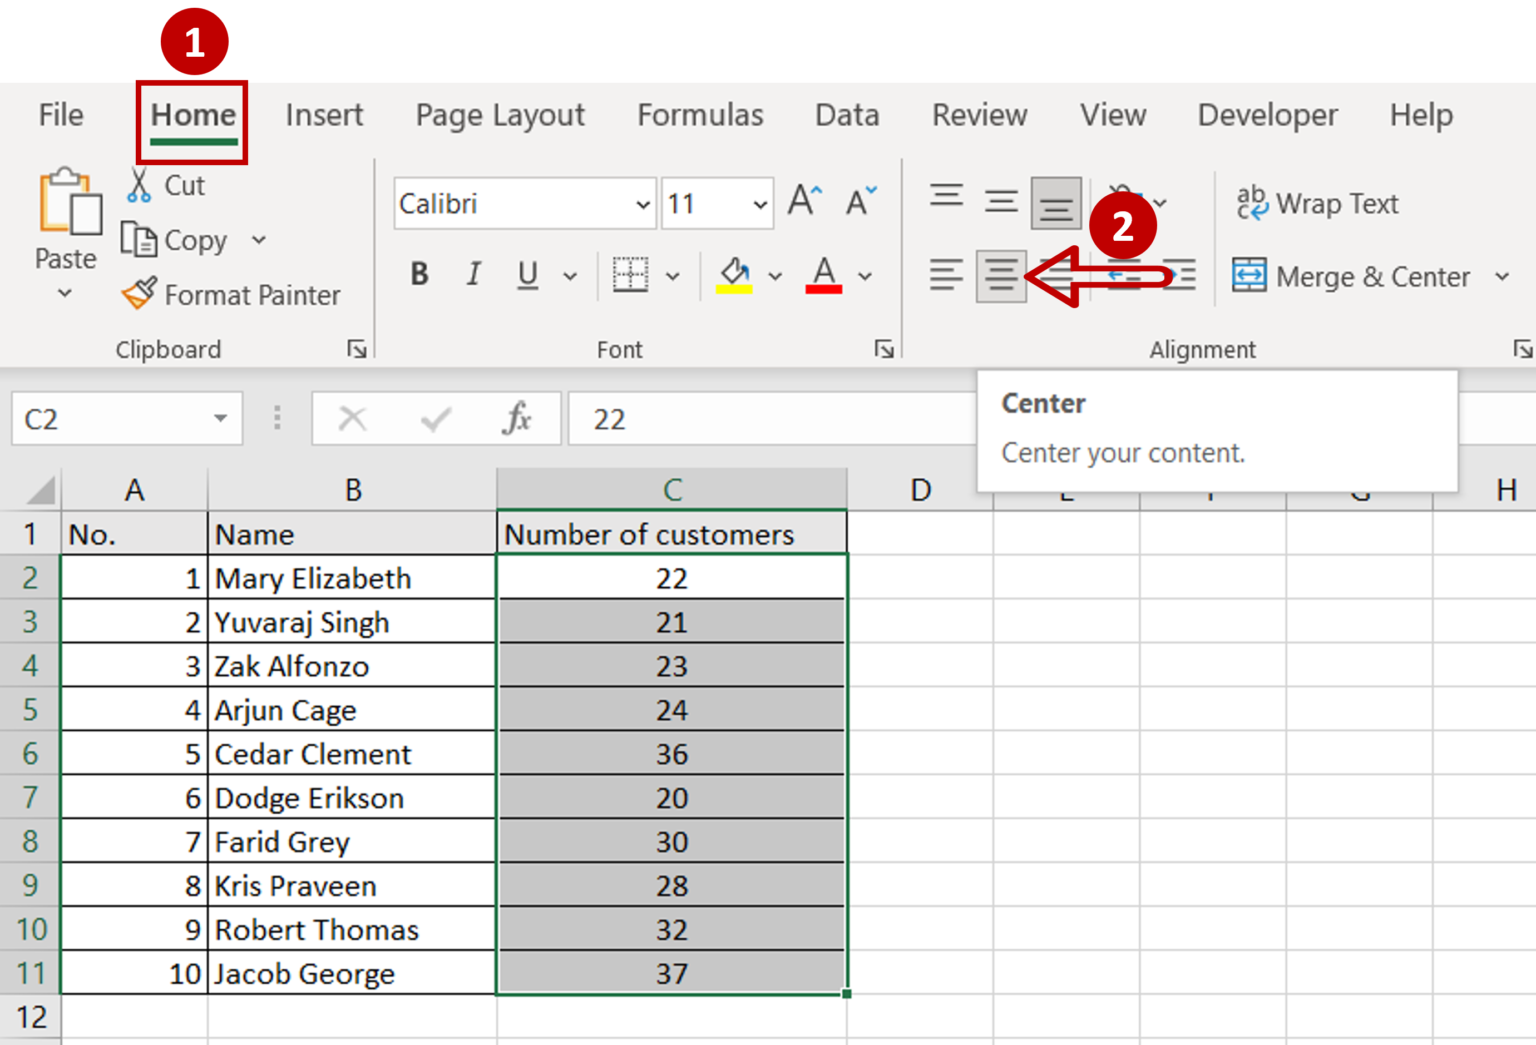This screenshot has width=1536, height=1045.
Task: Click the Center alignment icon
Action: click(x=1001, y=275)
